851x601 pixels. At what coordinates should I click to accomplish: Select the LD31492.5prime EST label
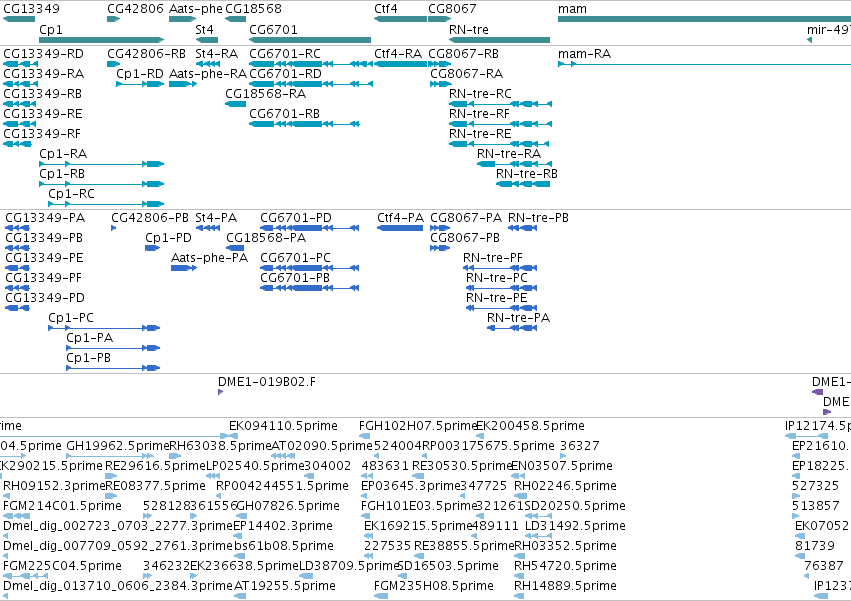point(575,526)
